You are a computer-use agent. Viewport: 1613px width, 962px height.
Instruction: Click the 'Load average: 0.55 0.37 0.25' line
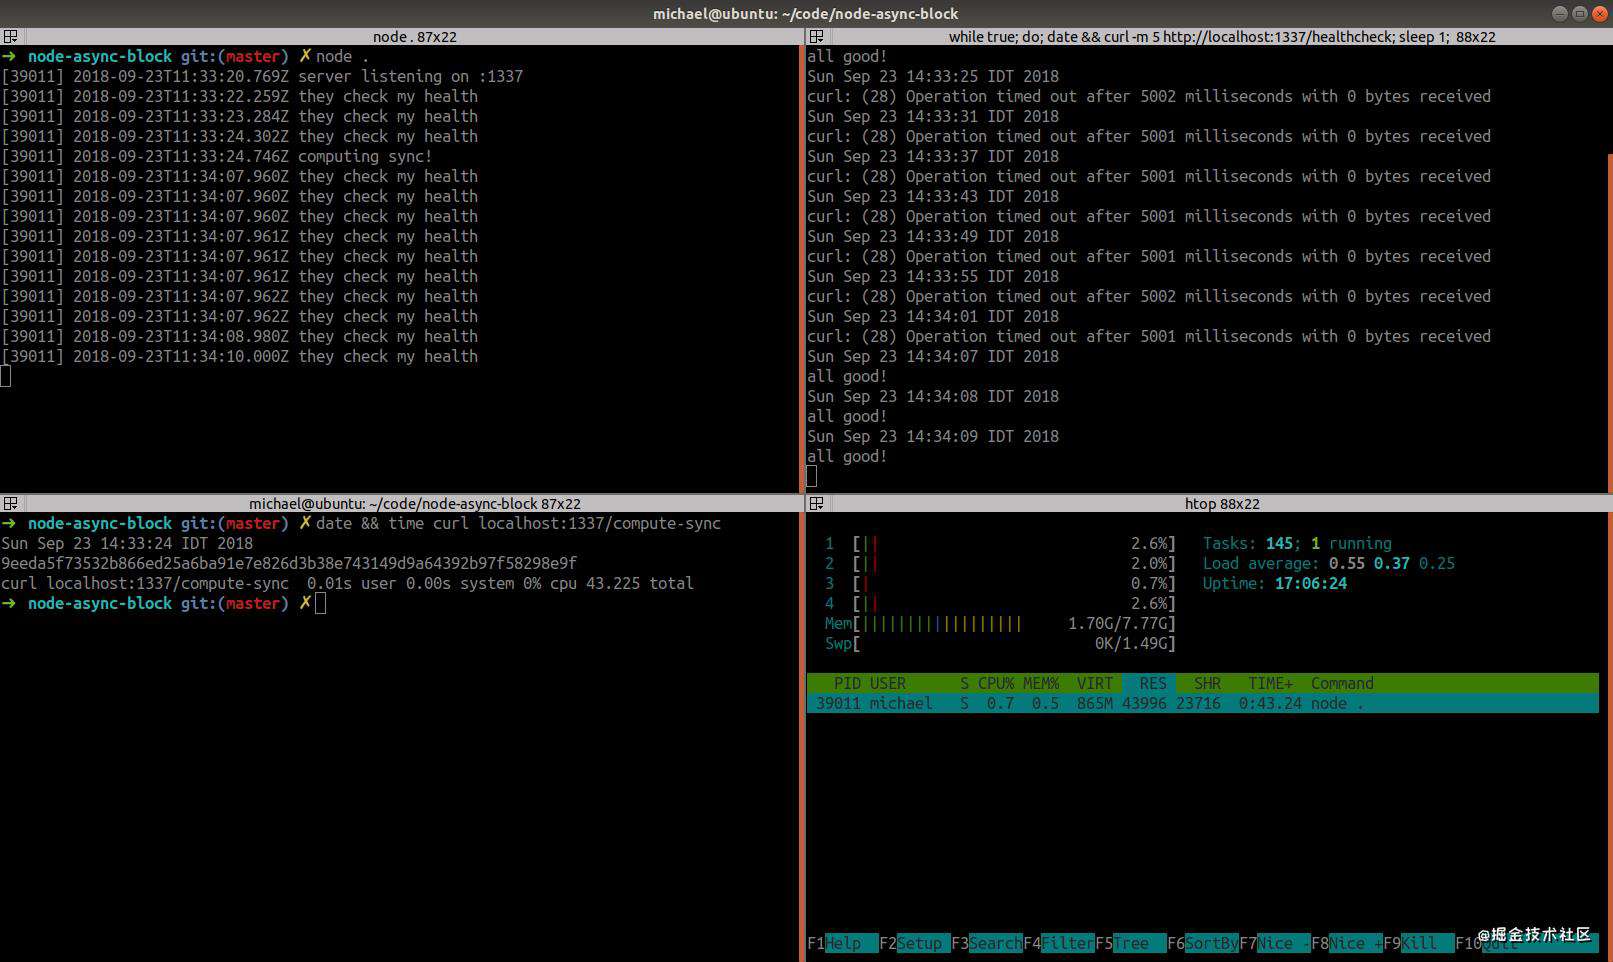tap(1328, 563)
